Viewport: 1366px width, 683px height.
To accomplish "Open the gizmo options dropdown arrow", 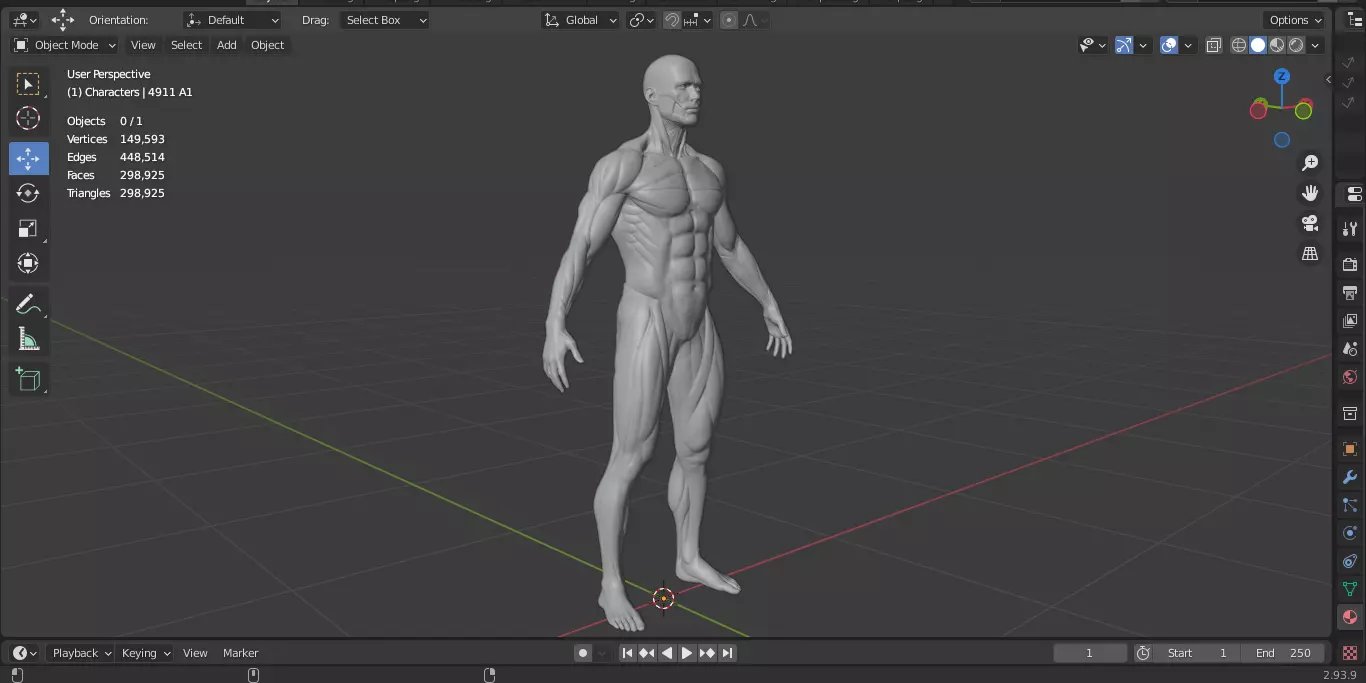I will tap(1143, 45).
